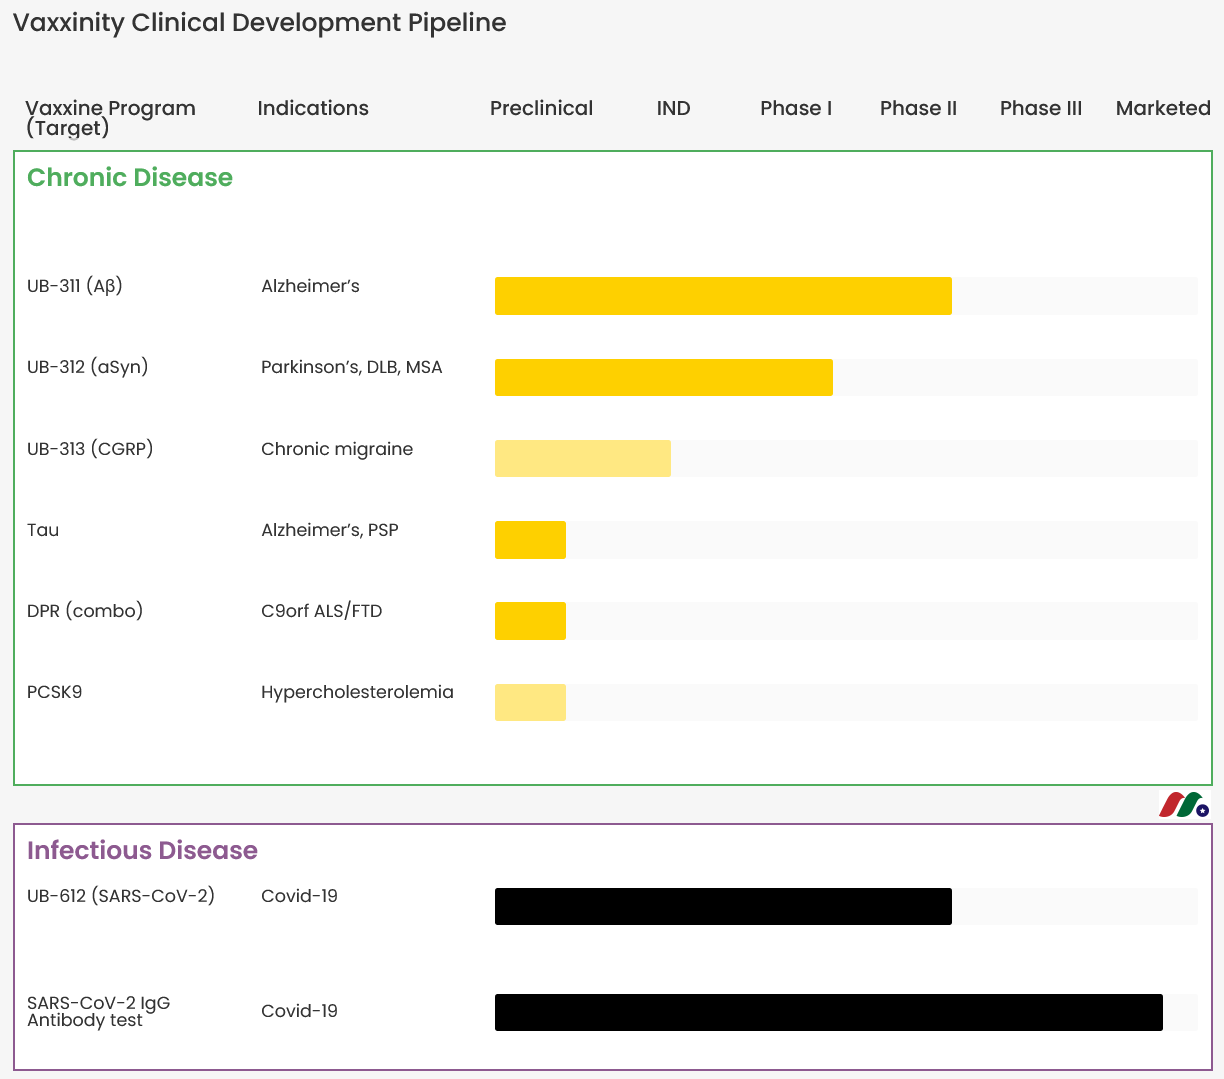Click the UB-311 (Aβ) program label
This screenshot has width=1224, height=1079.
[75, 286]
